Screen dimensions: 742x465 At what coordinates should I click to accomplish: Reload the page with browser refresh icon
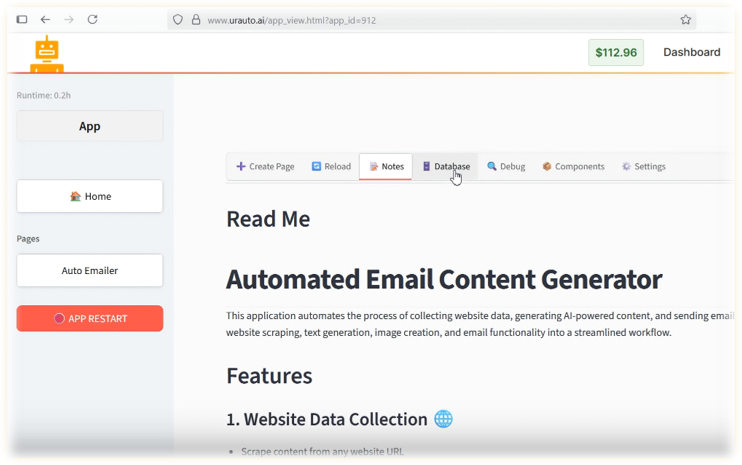[x=92, y=19]
